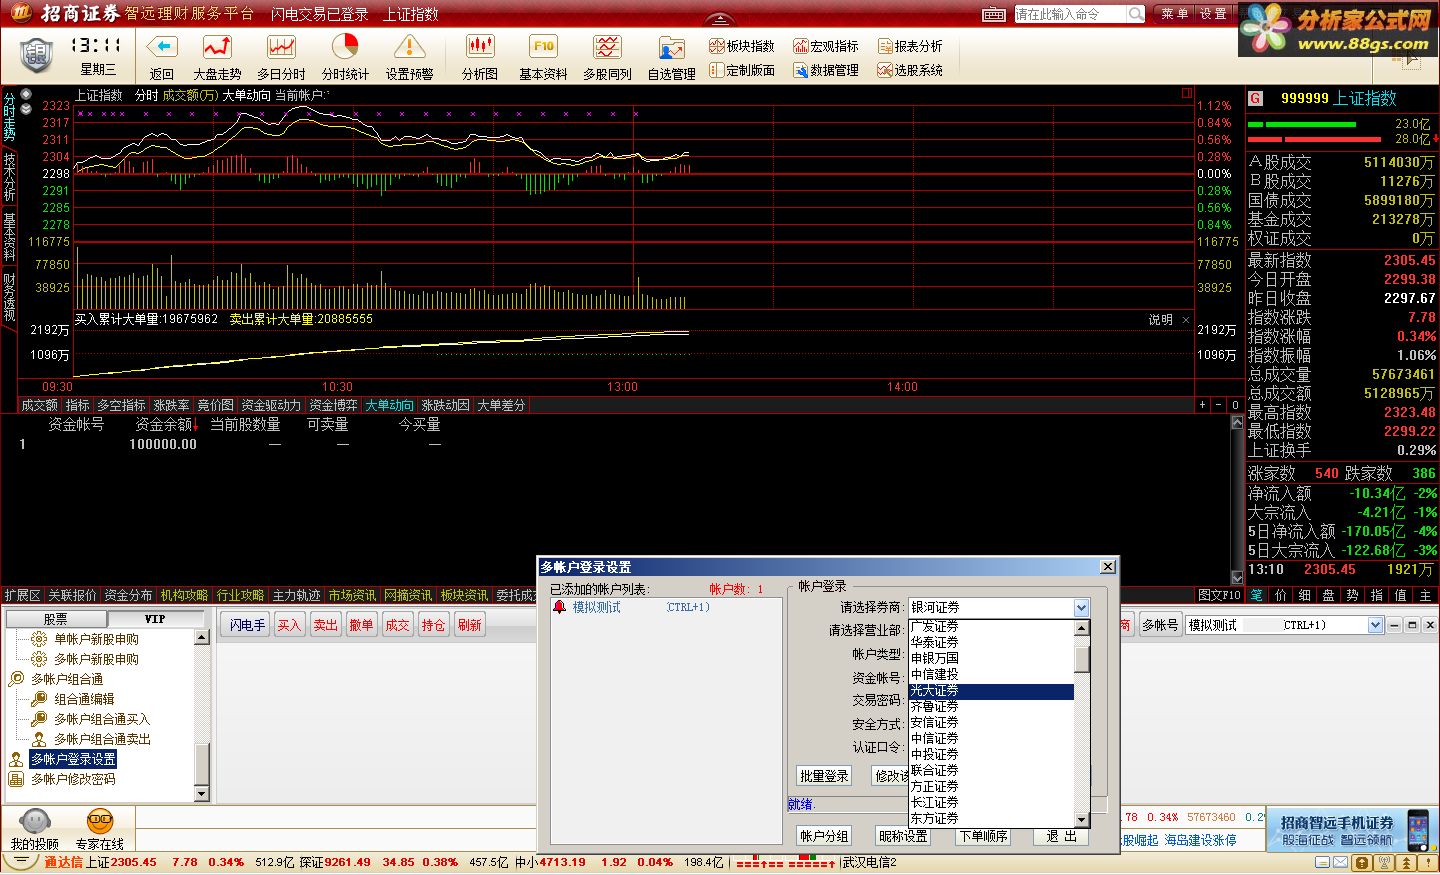Screen dimensions: 1440x875
Task: Open 基本资料 F10 icon
Action: [x=543, y=47]
